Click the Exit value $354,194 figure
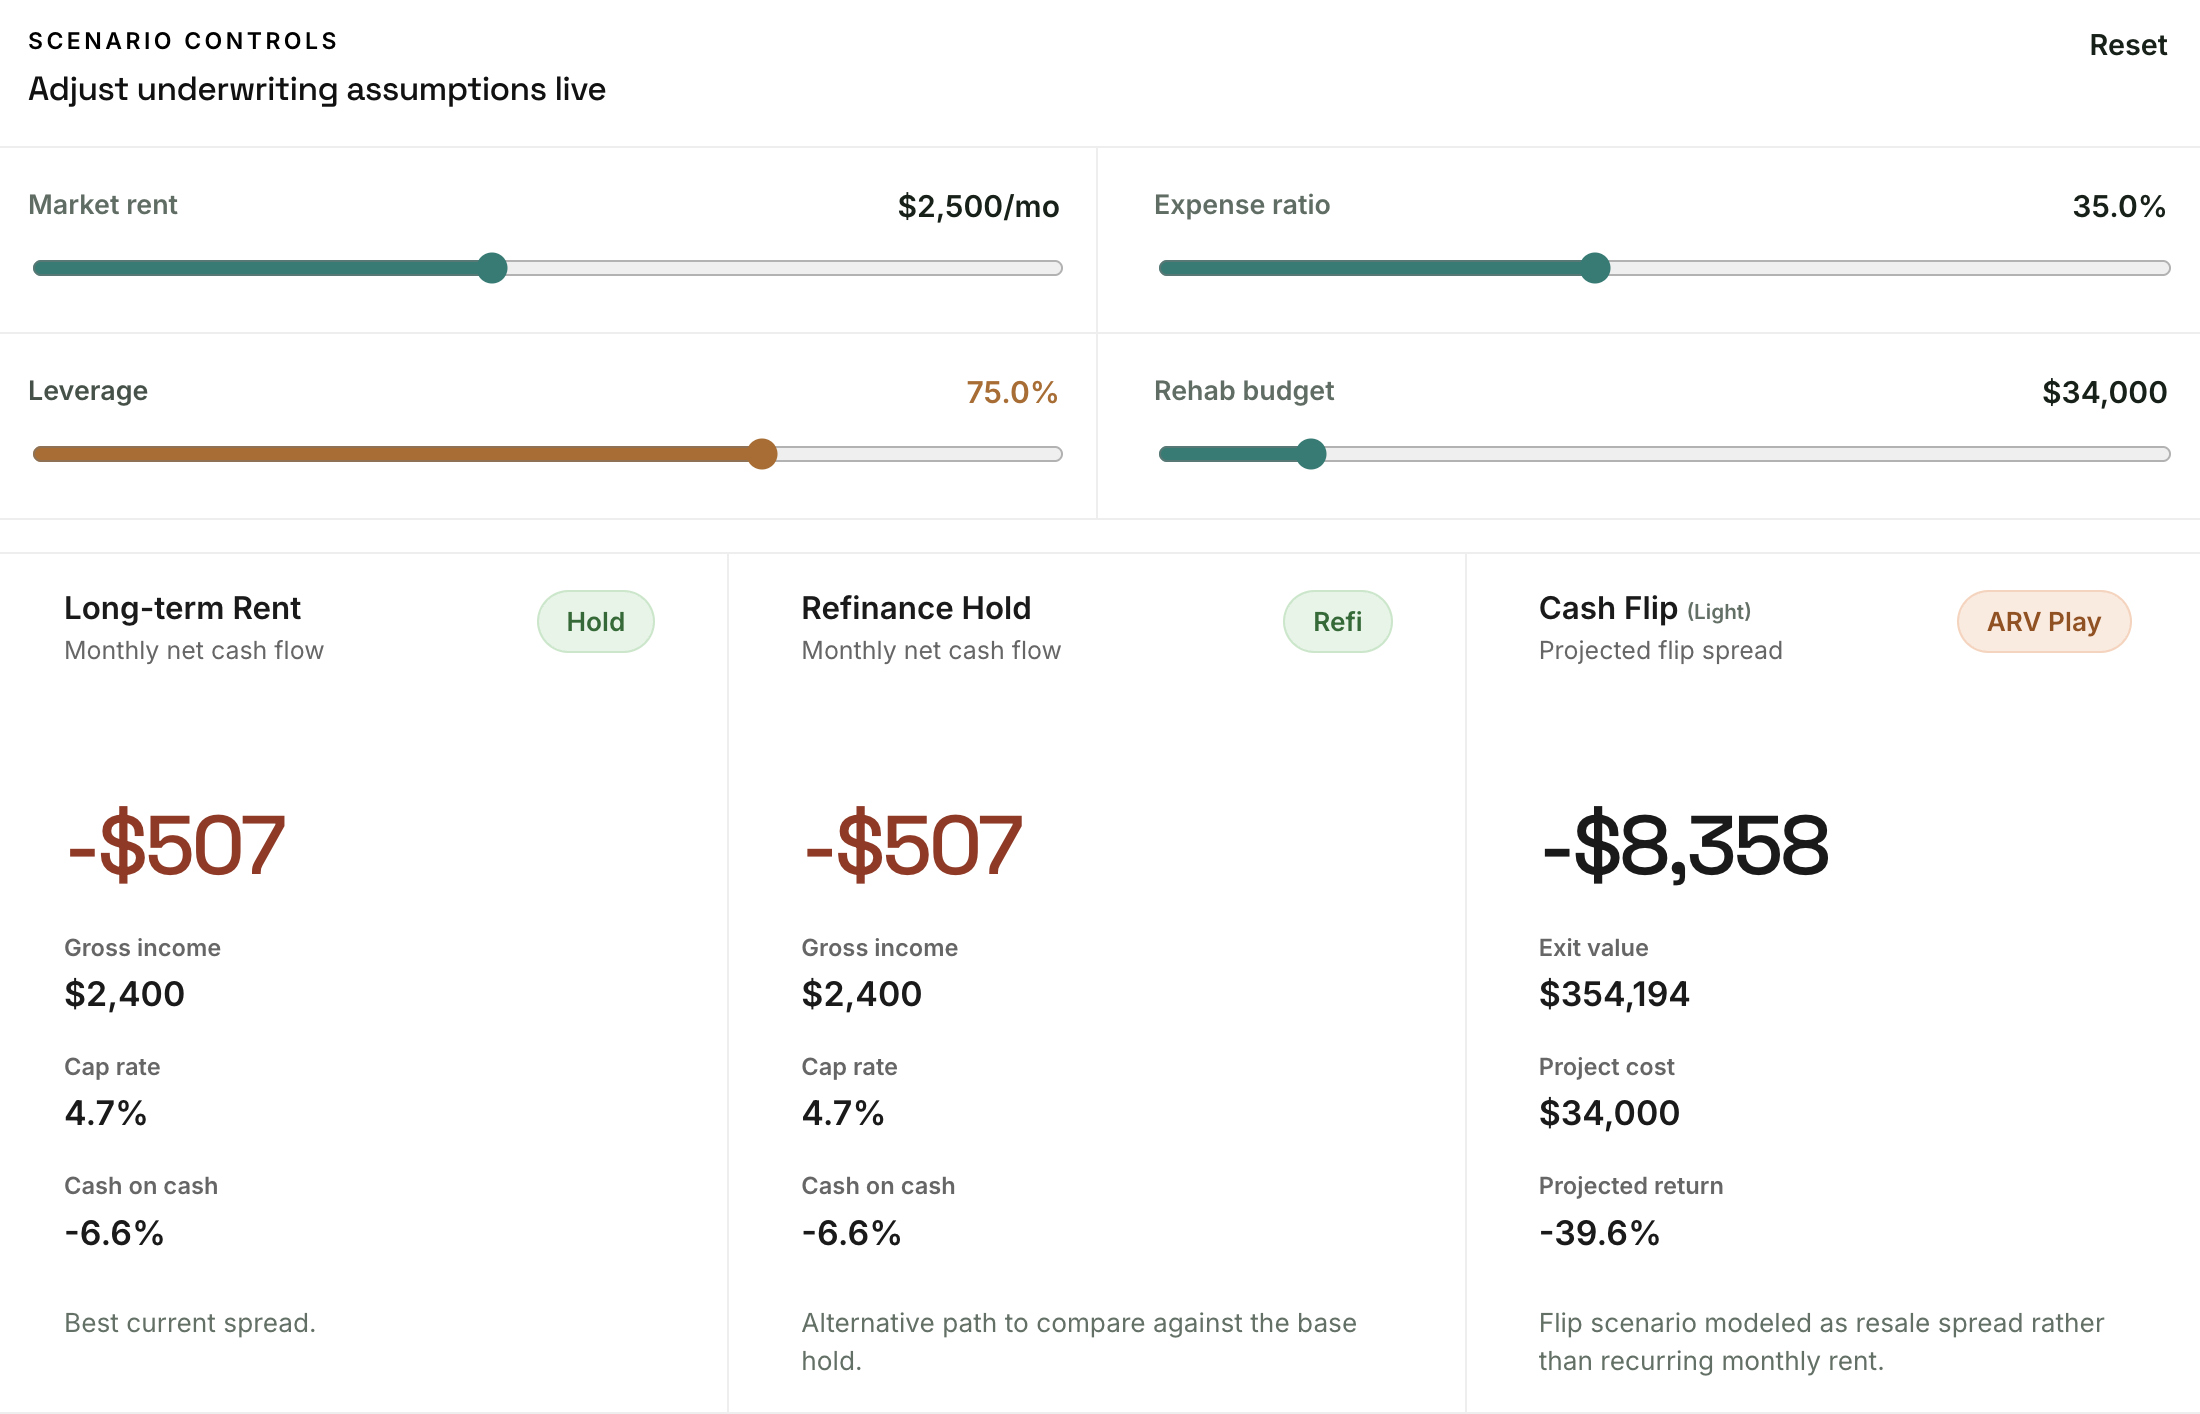This screenshot has height=1414, width=2200. [x=1614, y=993]
